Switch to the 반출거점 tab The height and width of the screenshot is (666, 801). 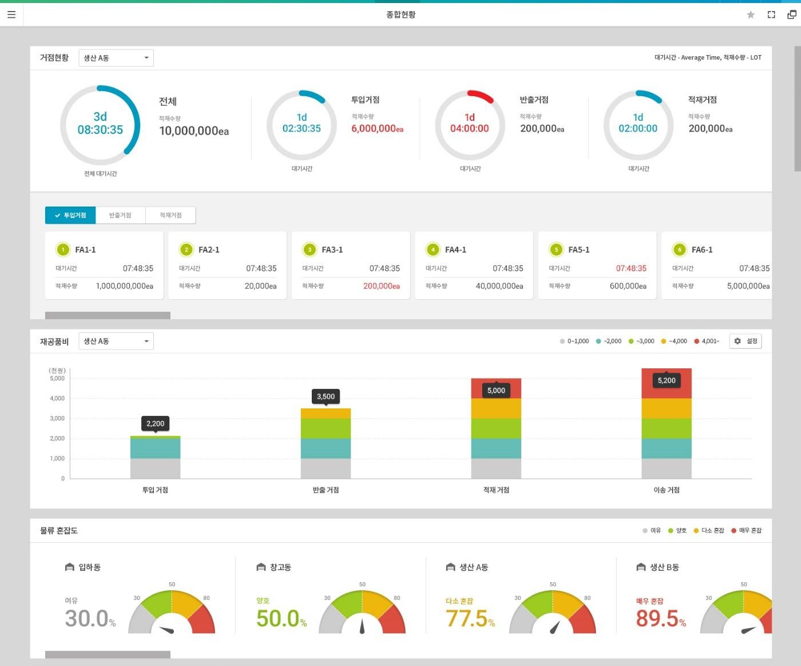(x=120, y=215)
